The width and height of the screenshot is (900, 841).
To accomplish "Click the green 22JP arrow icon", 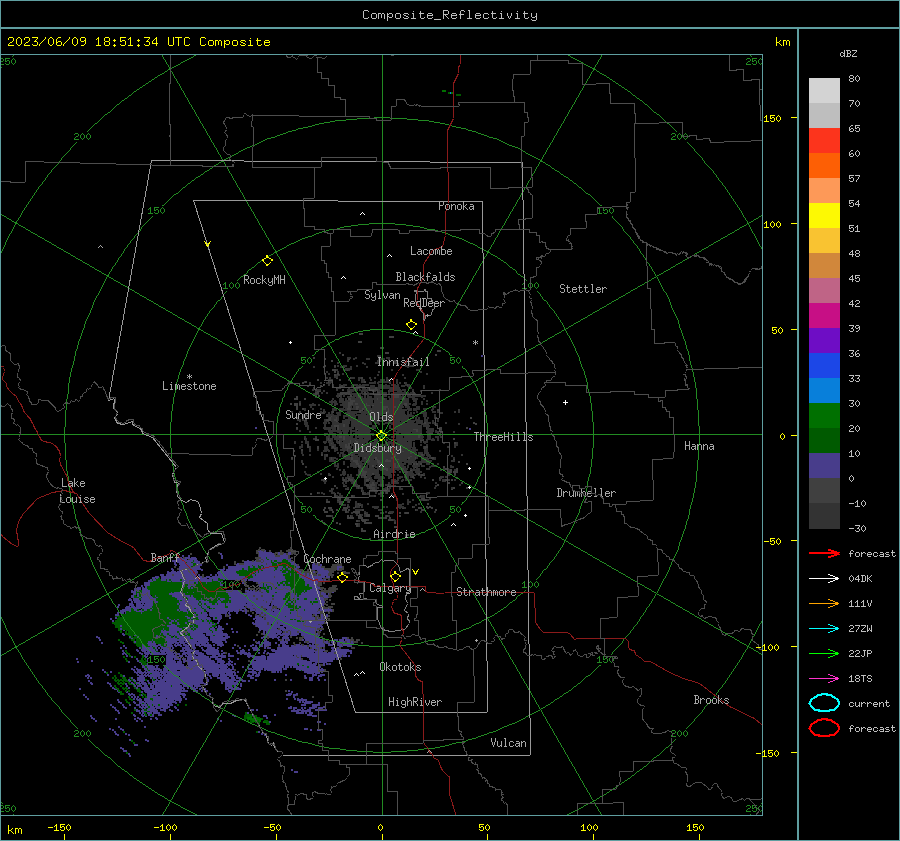I will coord(824,653).
